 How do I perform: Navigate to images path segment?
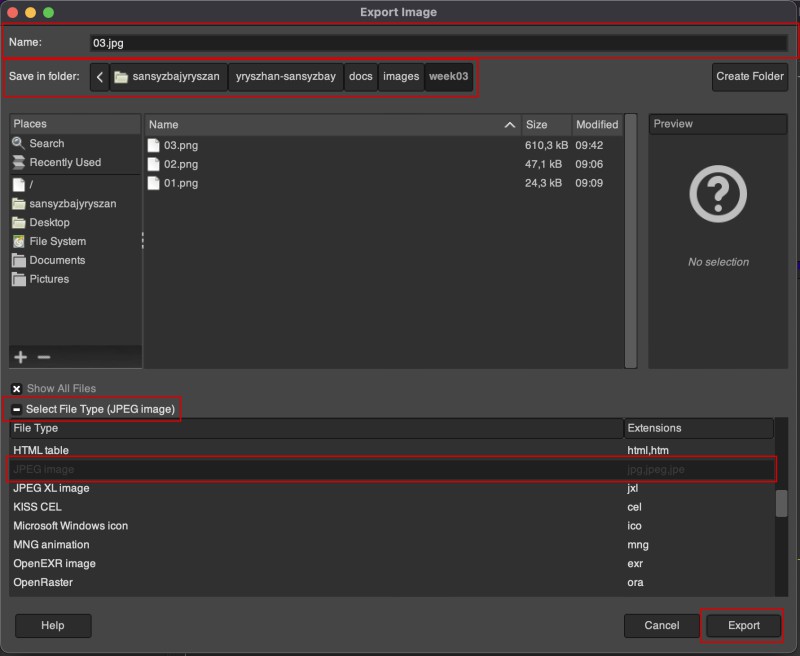[x=401, y=77]
